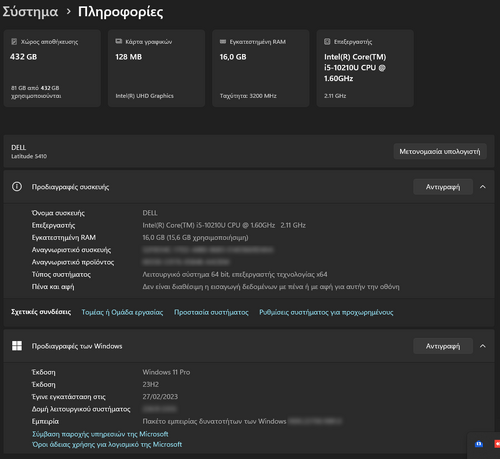Go back to Σύστημα in the breadcrumb
Viewport: 500px width, 459px height.
(x=30, y=12)
